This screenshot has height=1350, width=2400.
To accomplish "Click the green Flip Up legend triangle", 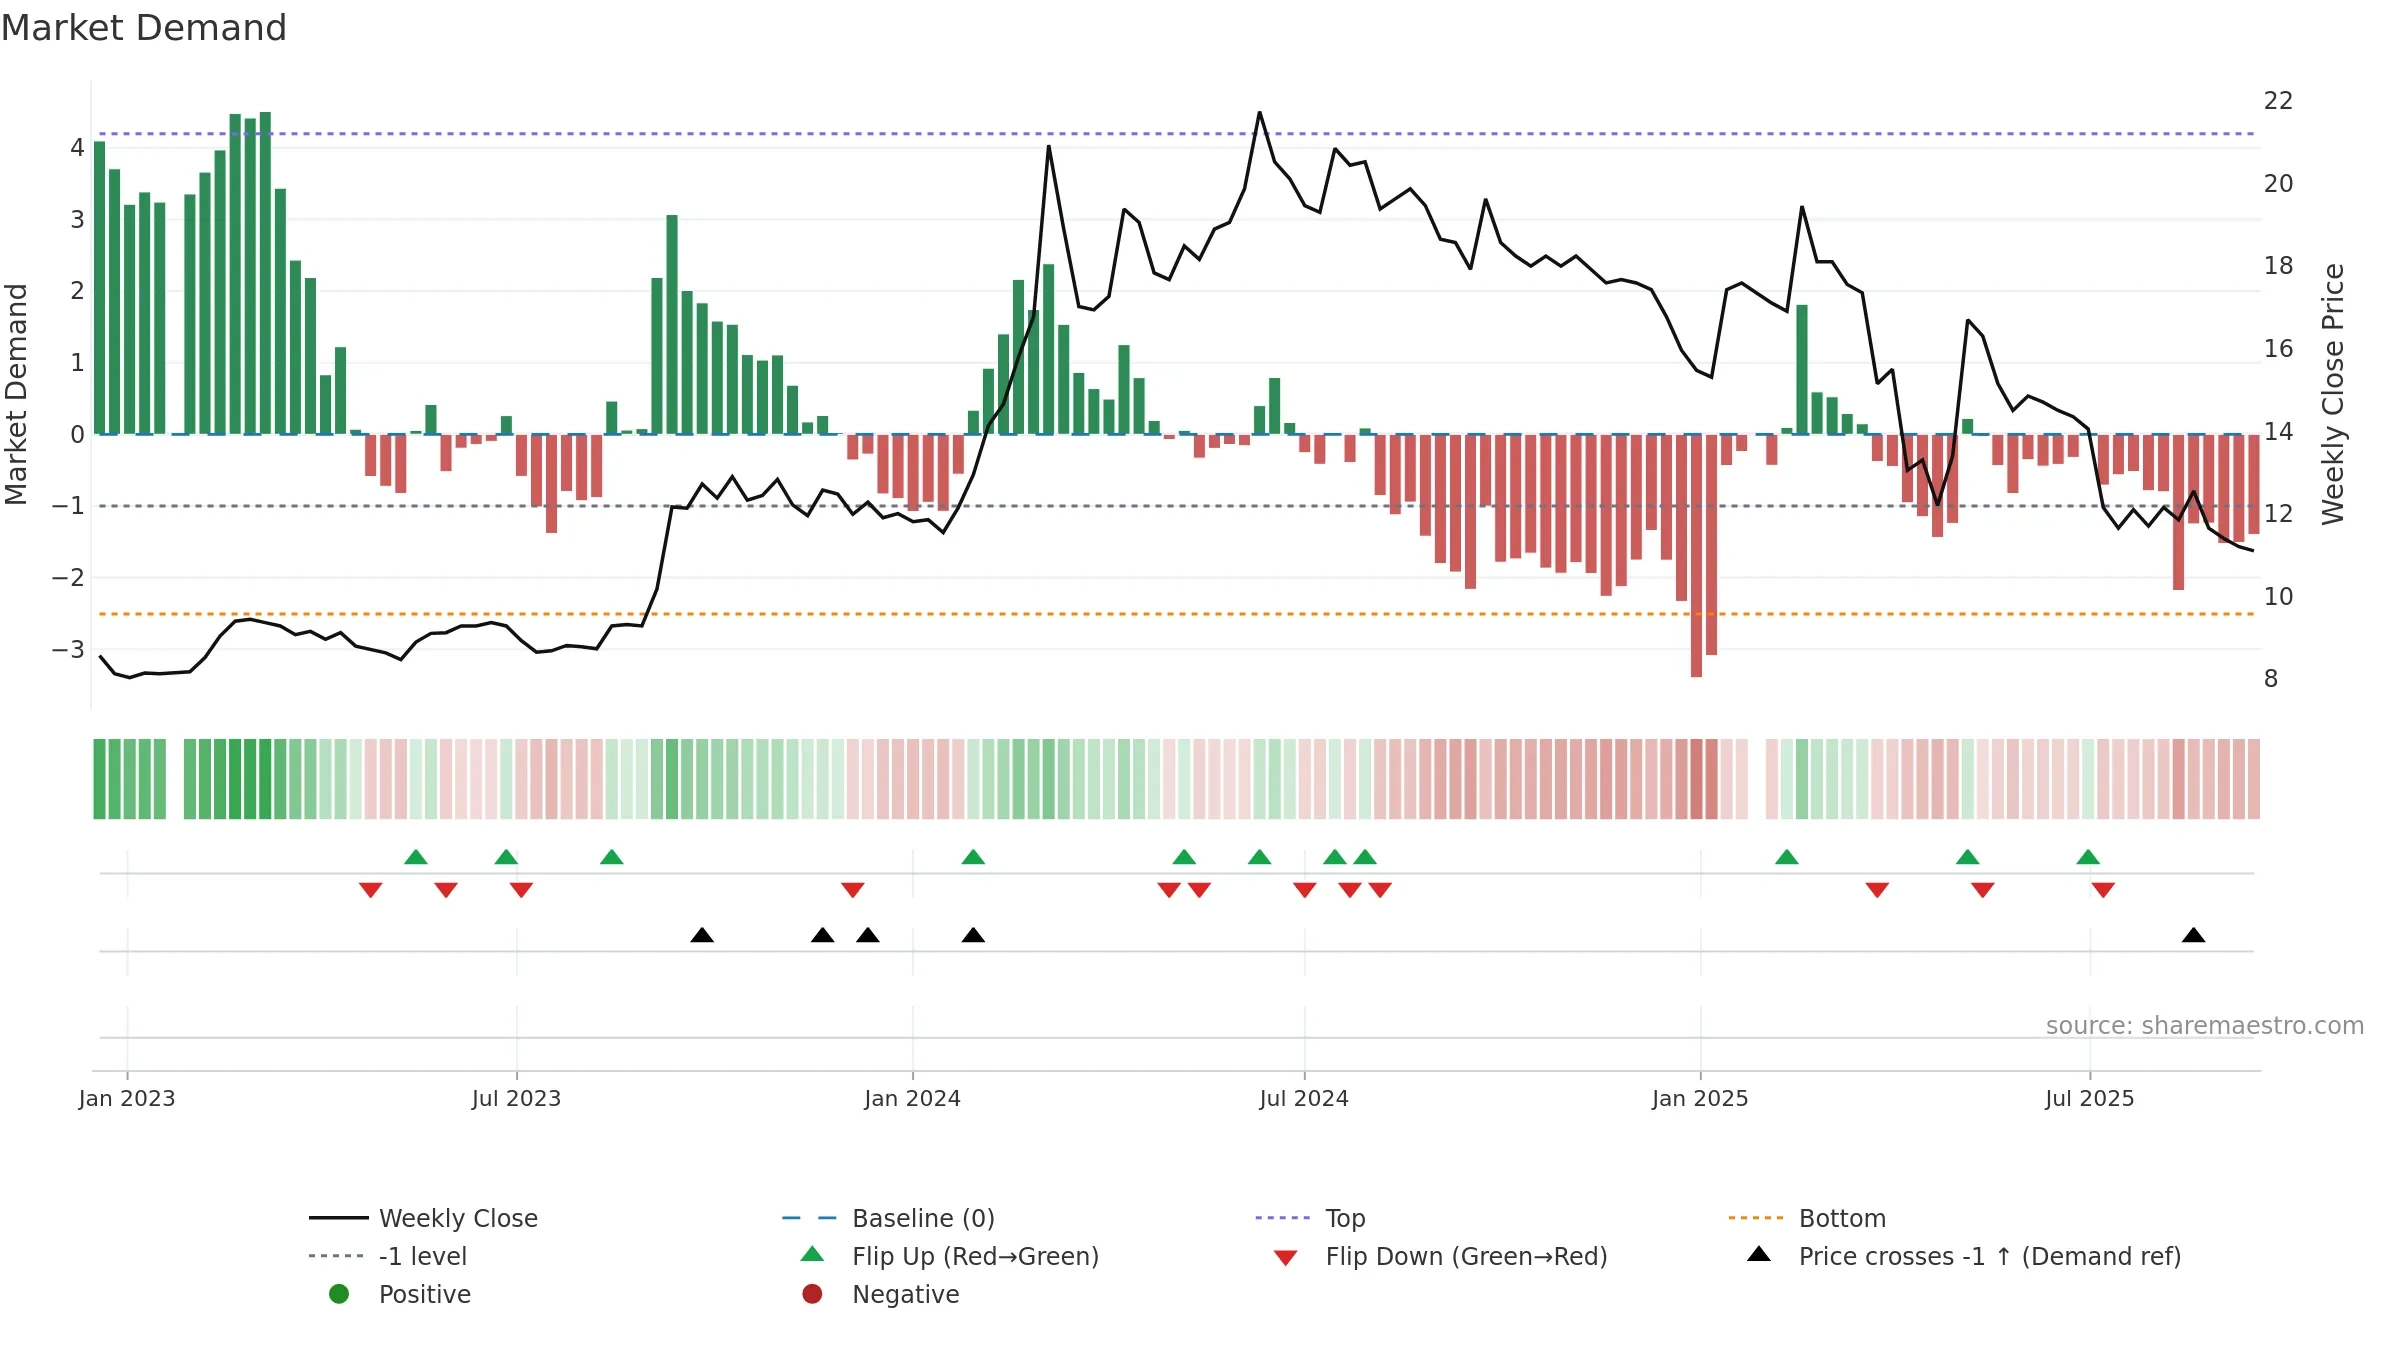I will [x=812, y=1254].
